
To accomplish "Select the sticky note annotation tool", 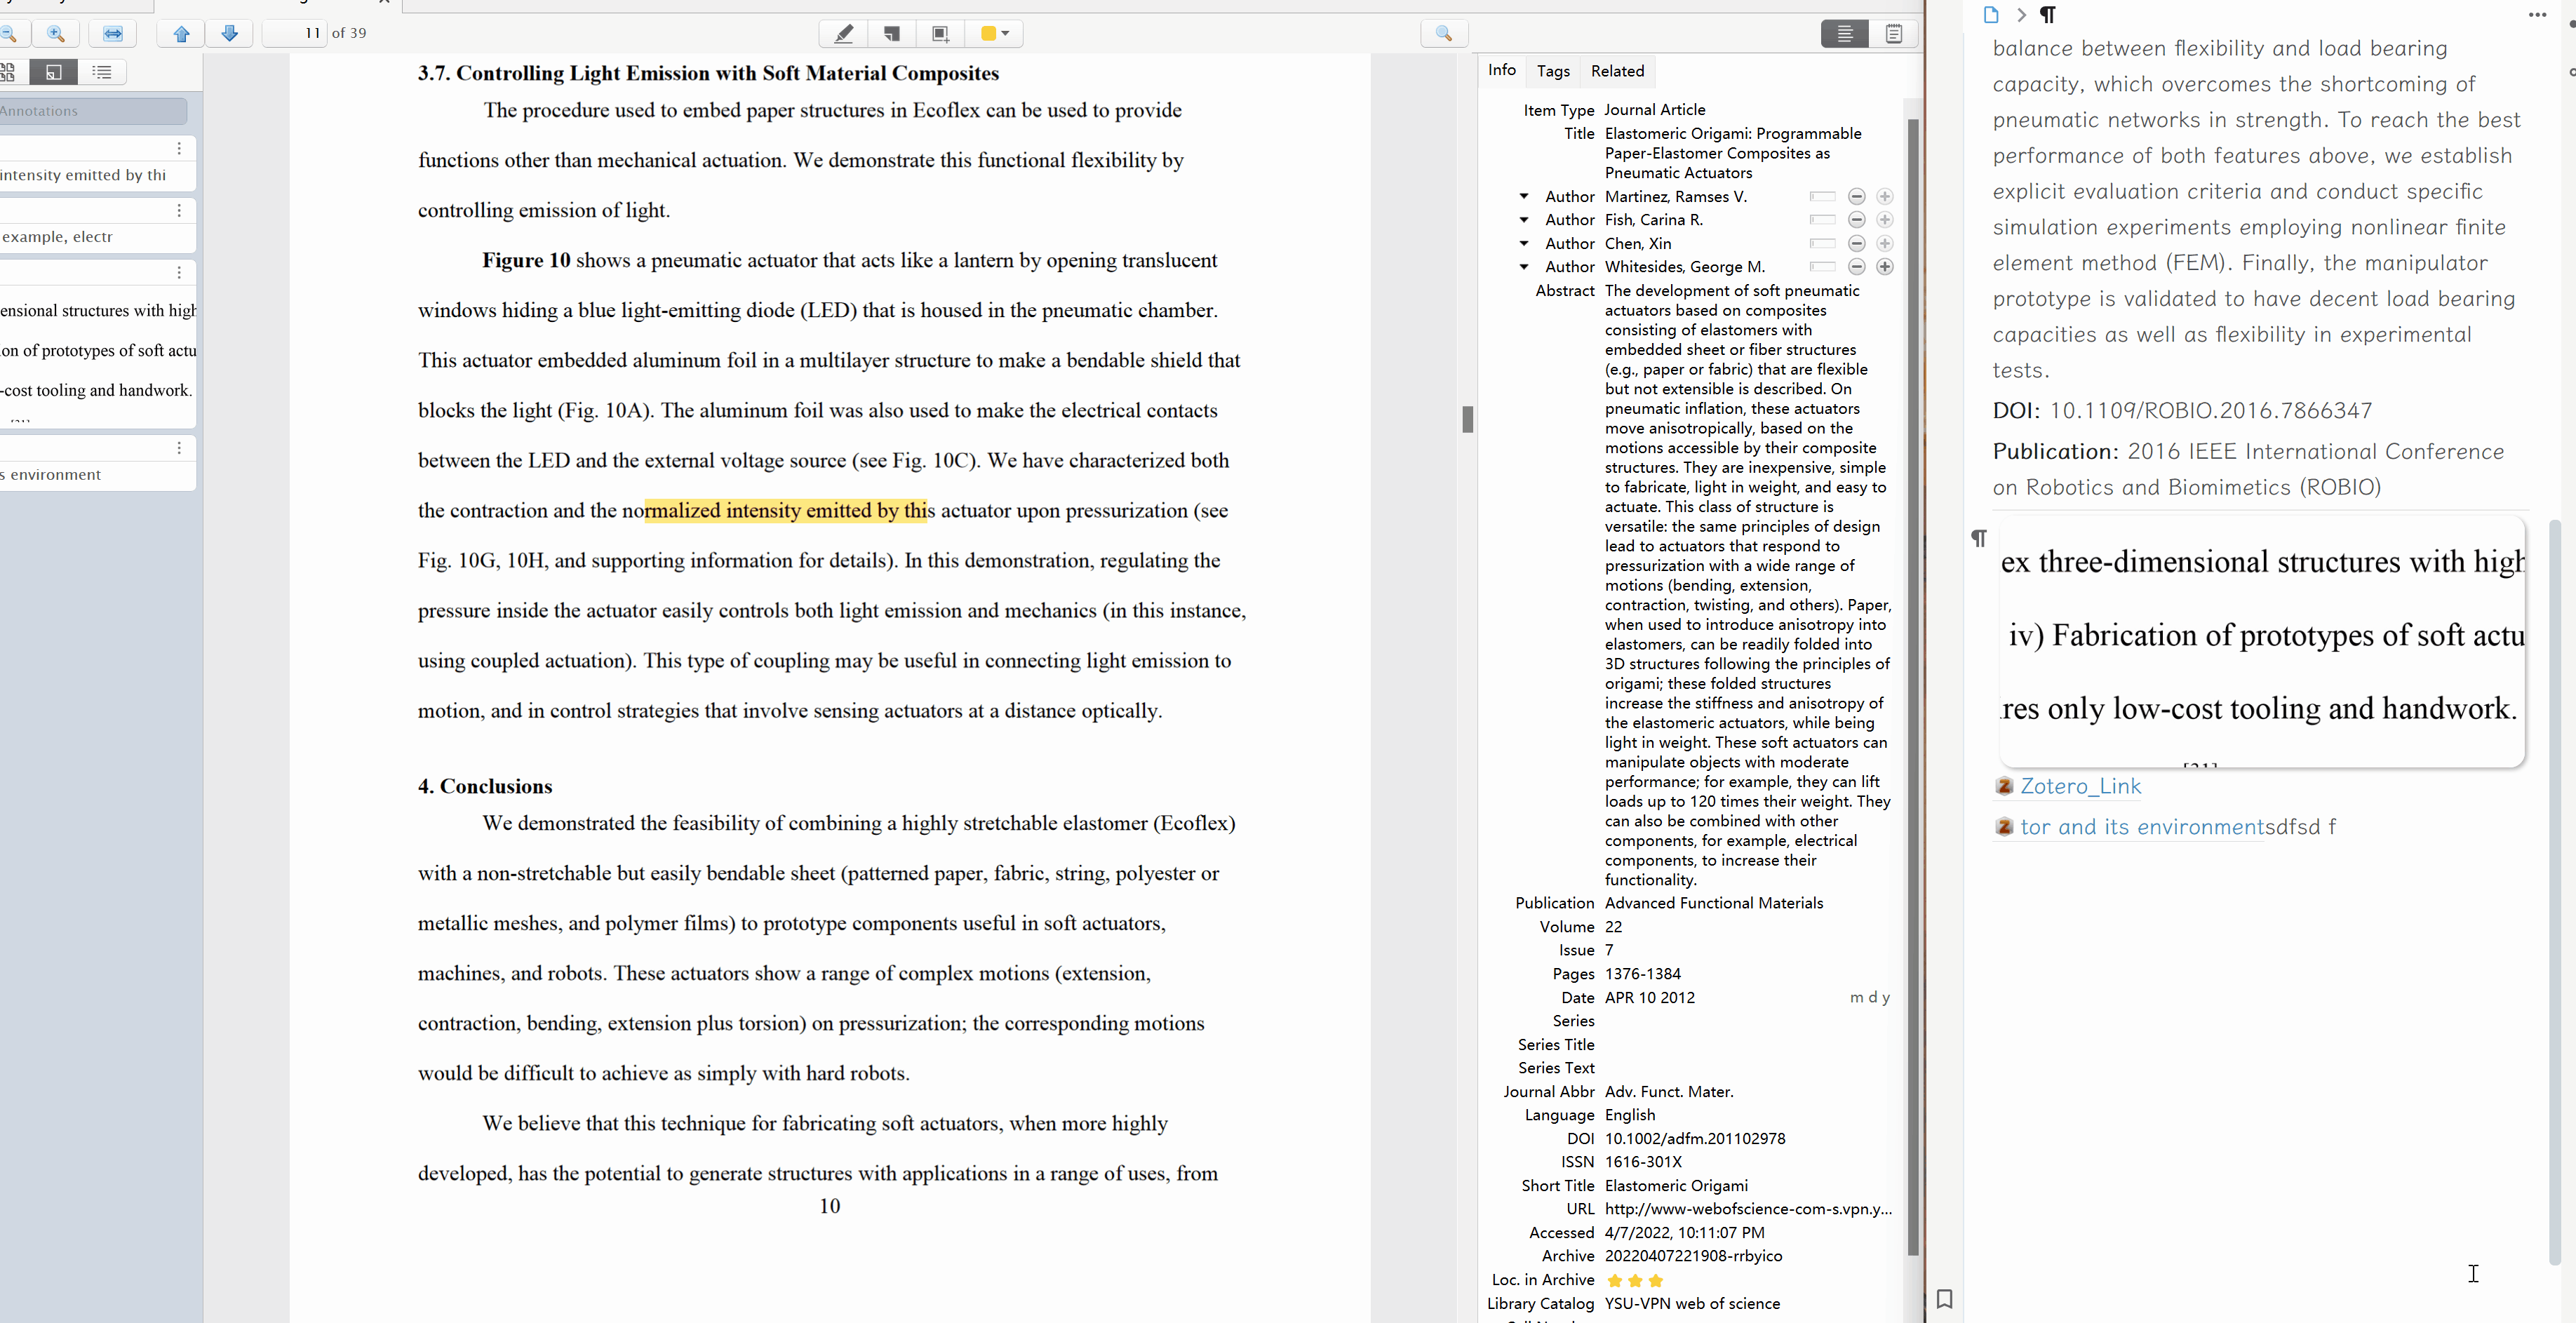I will click(x=891, y=33).
